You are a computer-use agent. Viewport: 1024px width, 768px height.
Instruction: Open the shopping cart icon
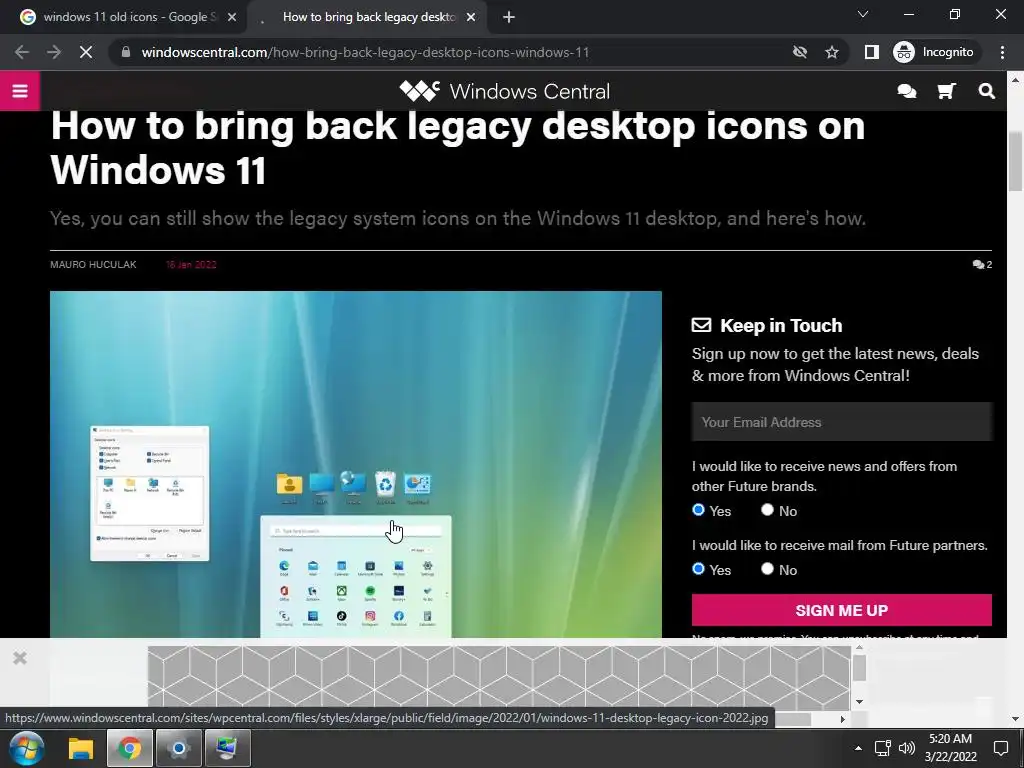[x=946, y=91]
